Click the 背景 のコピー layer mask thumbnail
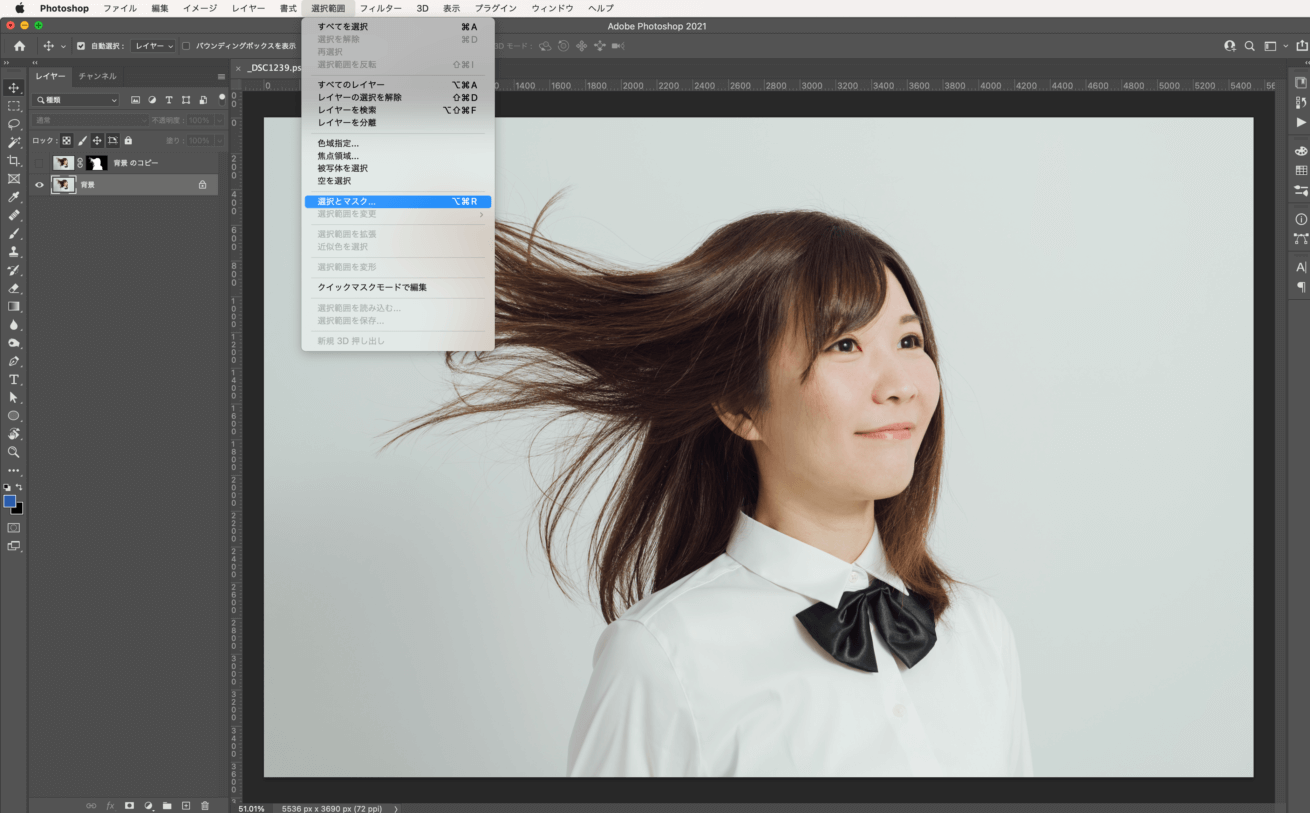The width and height of the screenshot is (1310, 813). tap(97, 163)
